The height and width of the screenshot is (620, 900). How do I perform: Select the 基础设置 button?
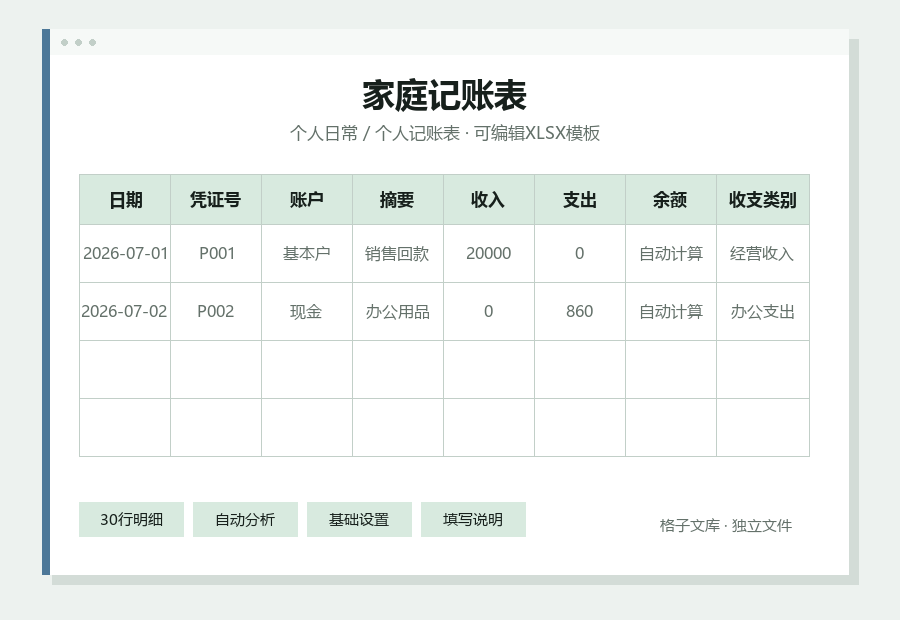click(359, 520)
